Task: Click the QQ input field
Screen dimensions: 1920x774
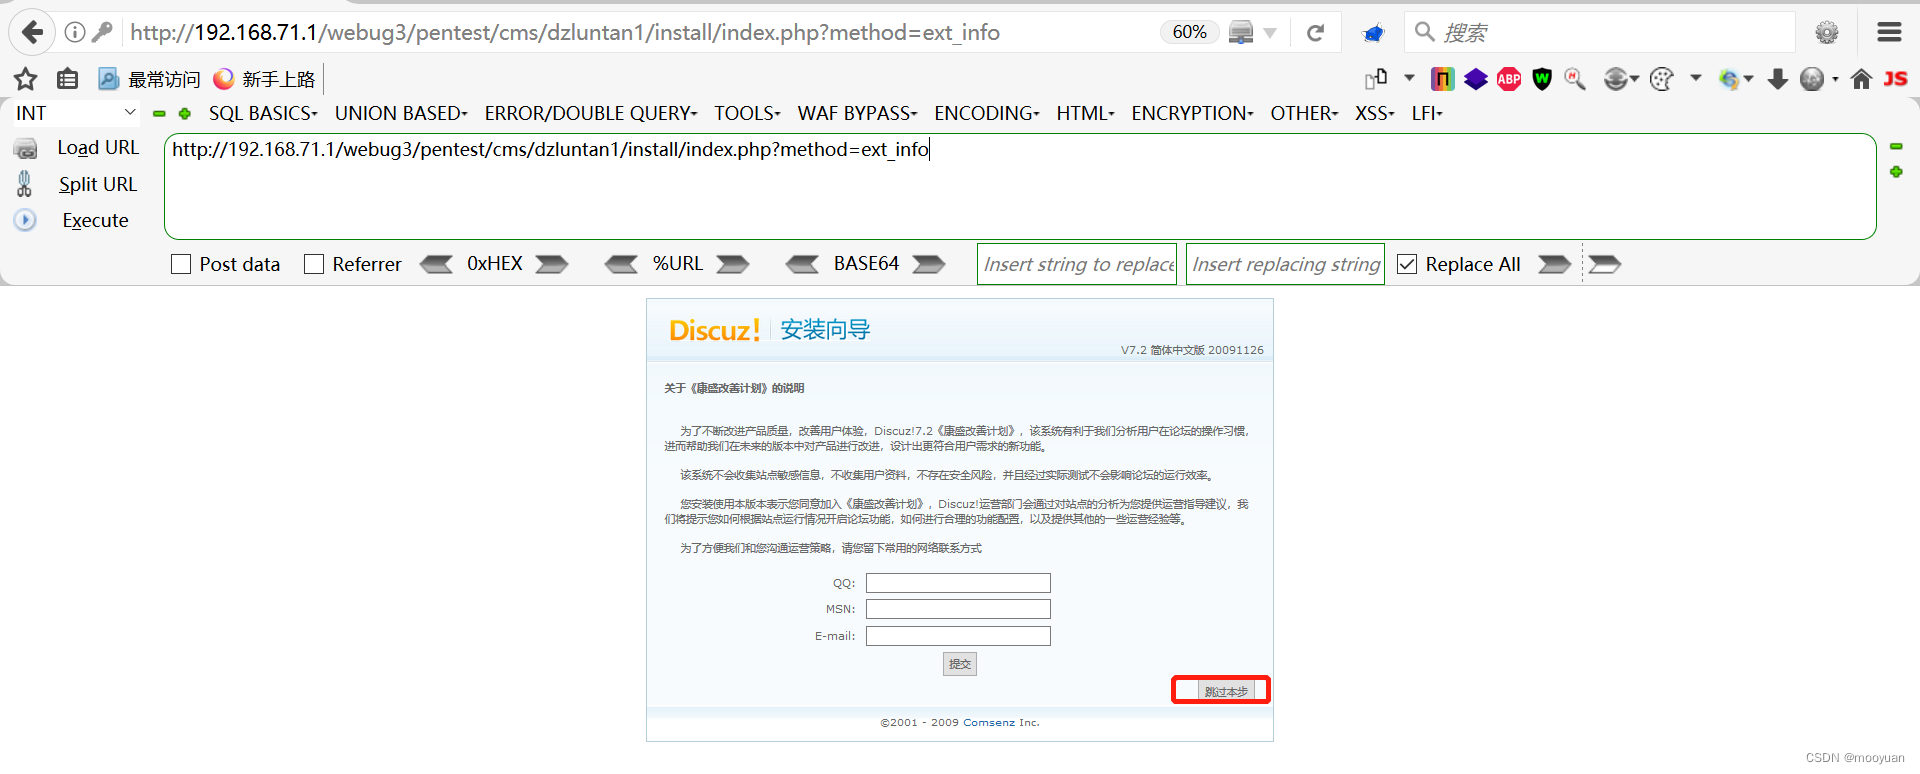Action: tap(958, 583)
